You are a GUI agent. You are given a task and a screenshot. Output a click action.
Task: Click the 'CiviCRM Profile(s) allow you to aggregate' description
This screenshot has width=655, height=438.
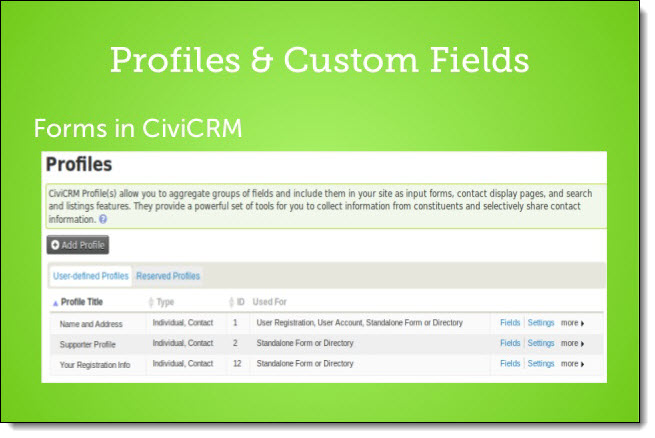320,206
